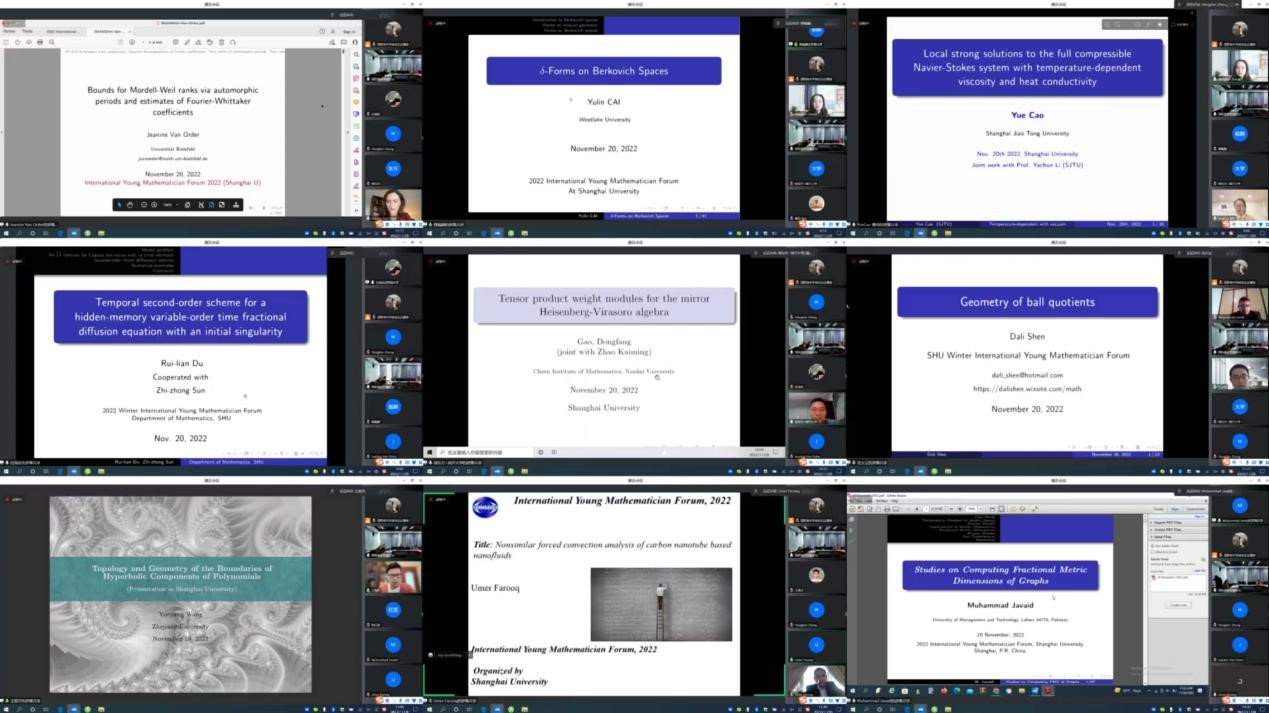This screenshot has height=713, width=1269.
Task: Click the zoom-in plus icon in Acrobat's floating toolbar
Action: pyautogui.click(x=155, y=205)
